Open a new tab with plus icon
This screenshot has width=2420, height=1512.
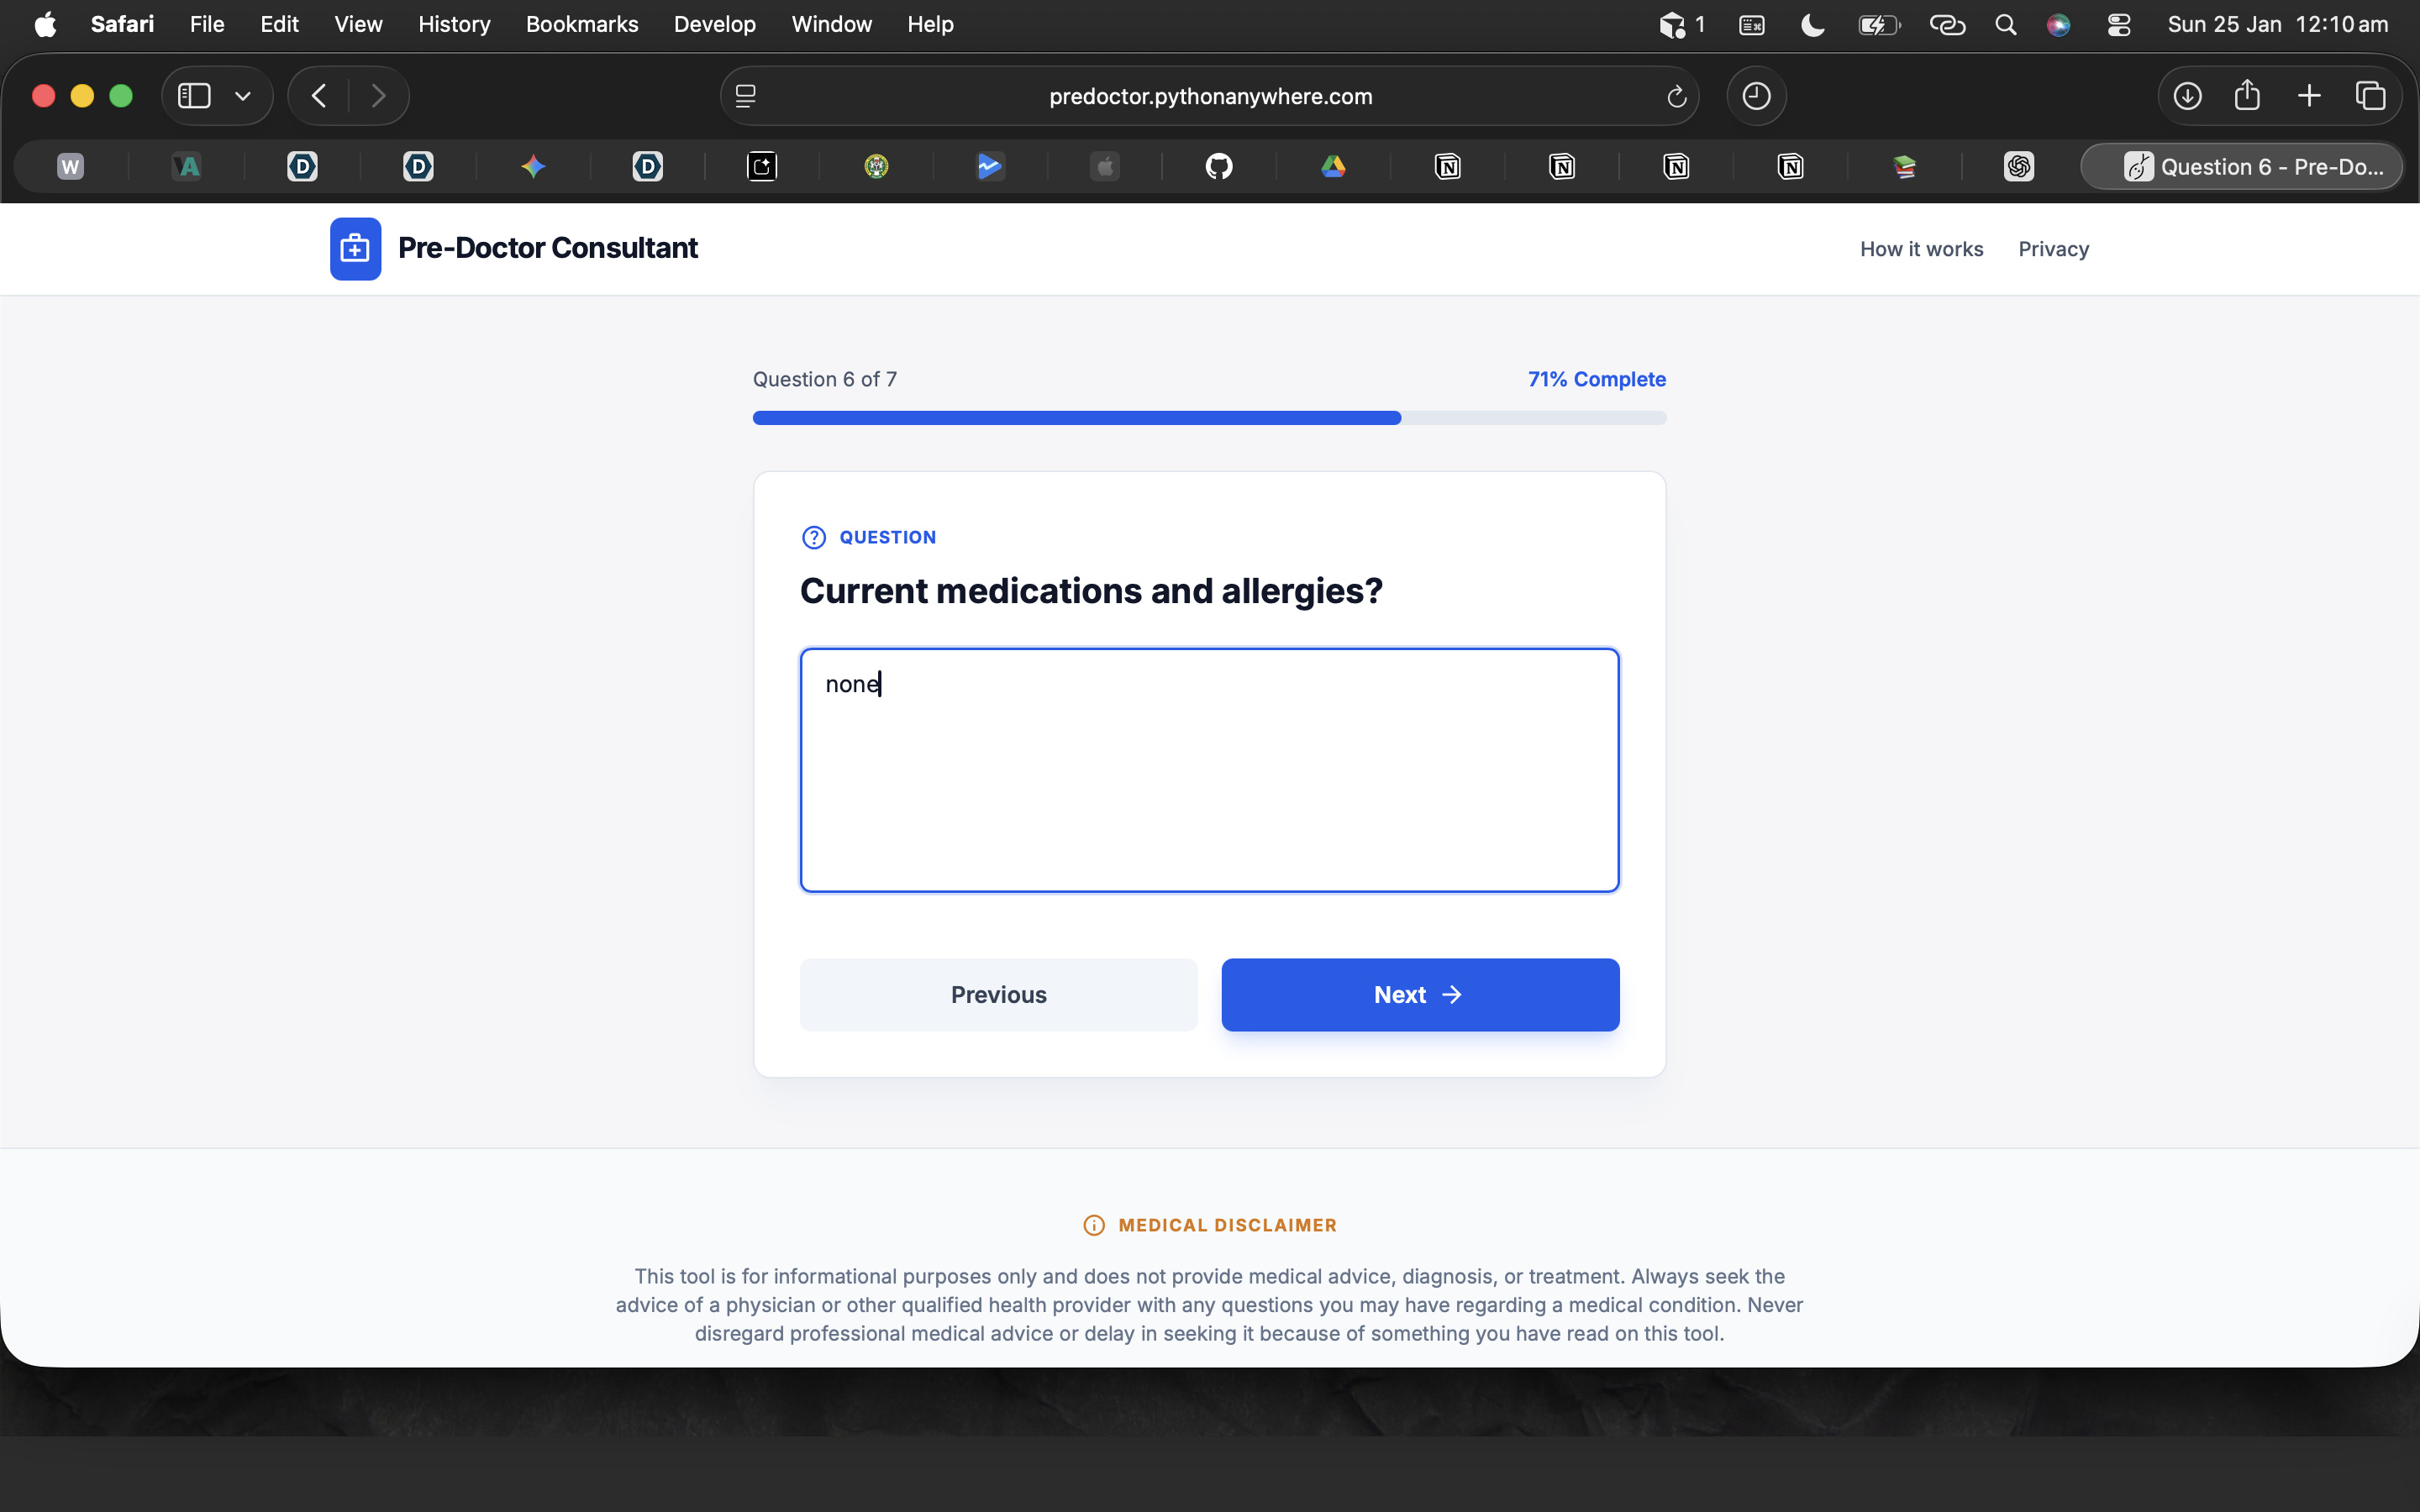[2309, 96]
